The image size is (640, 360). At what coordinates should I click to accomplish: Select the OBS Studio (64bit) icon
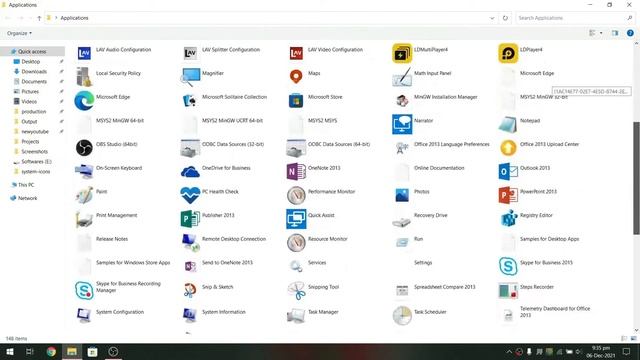tap(84, 148)
